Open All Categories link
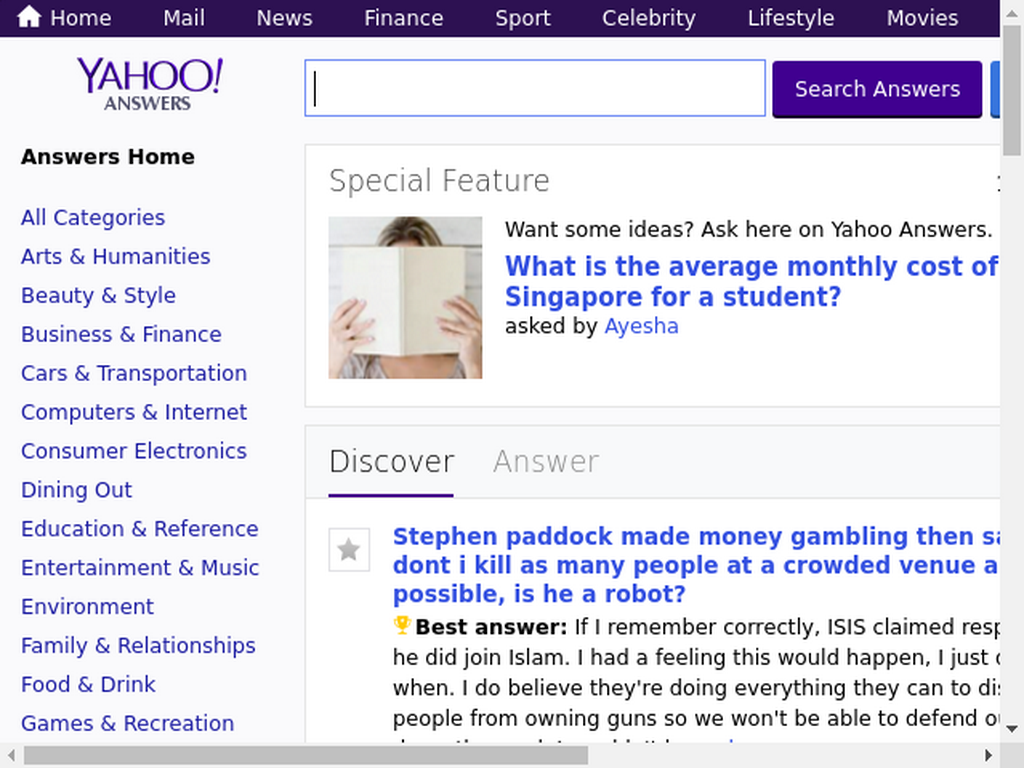The height and width of the screenshot is (768, 1024). click(93, 217)
